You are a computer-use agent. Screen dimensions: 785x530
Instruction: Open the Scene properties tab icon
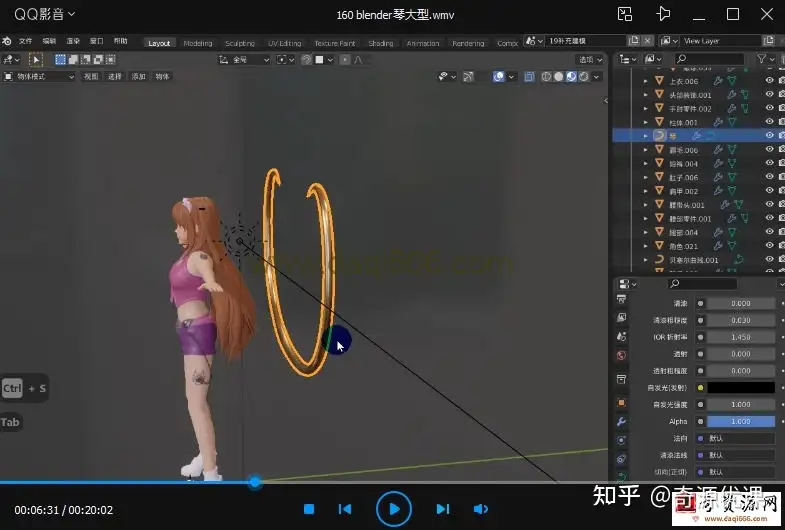click(621, 336)
